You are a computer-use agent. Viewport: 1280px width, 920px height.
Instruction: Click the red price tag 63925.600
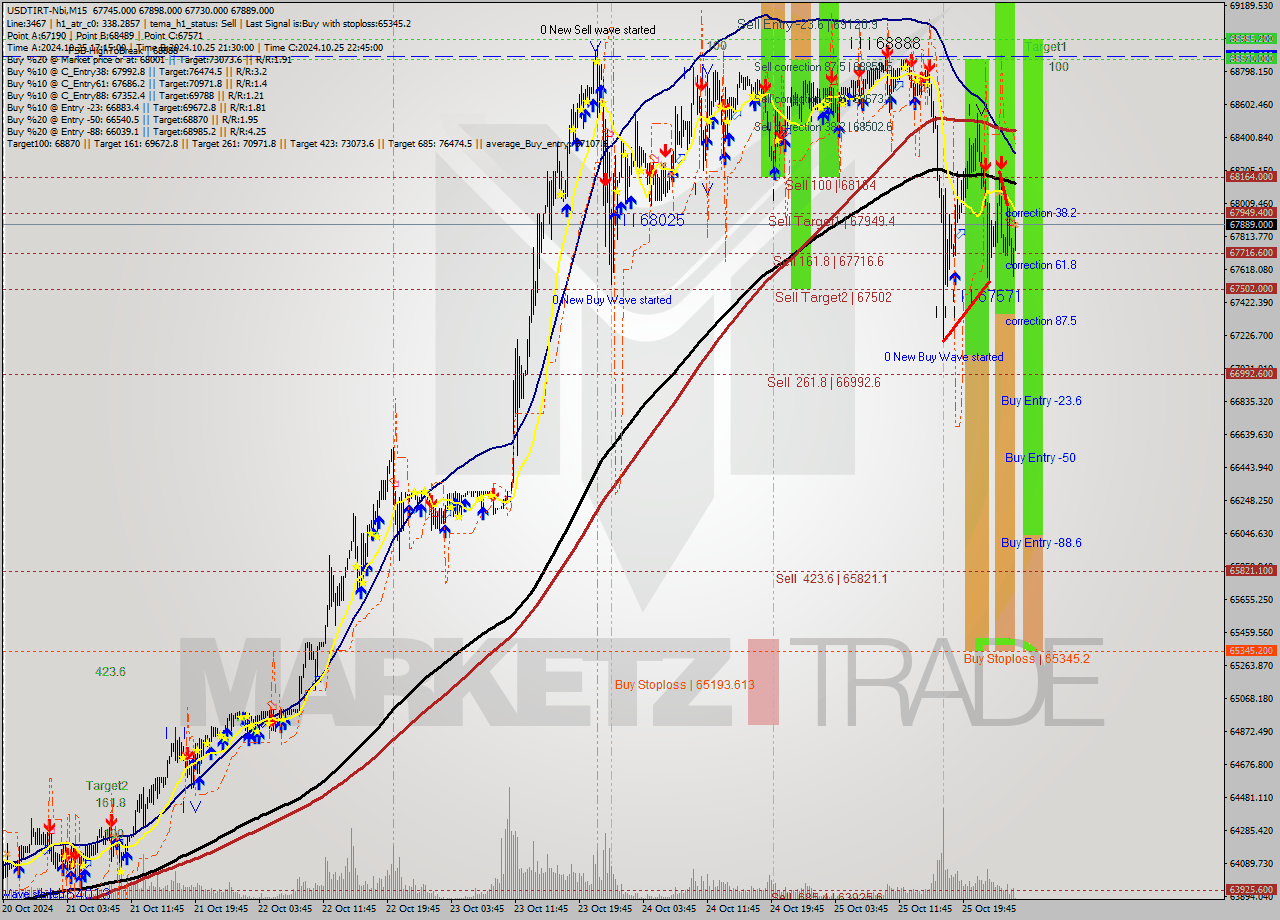coord(1251,889)
